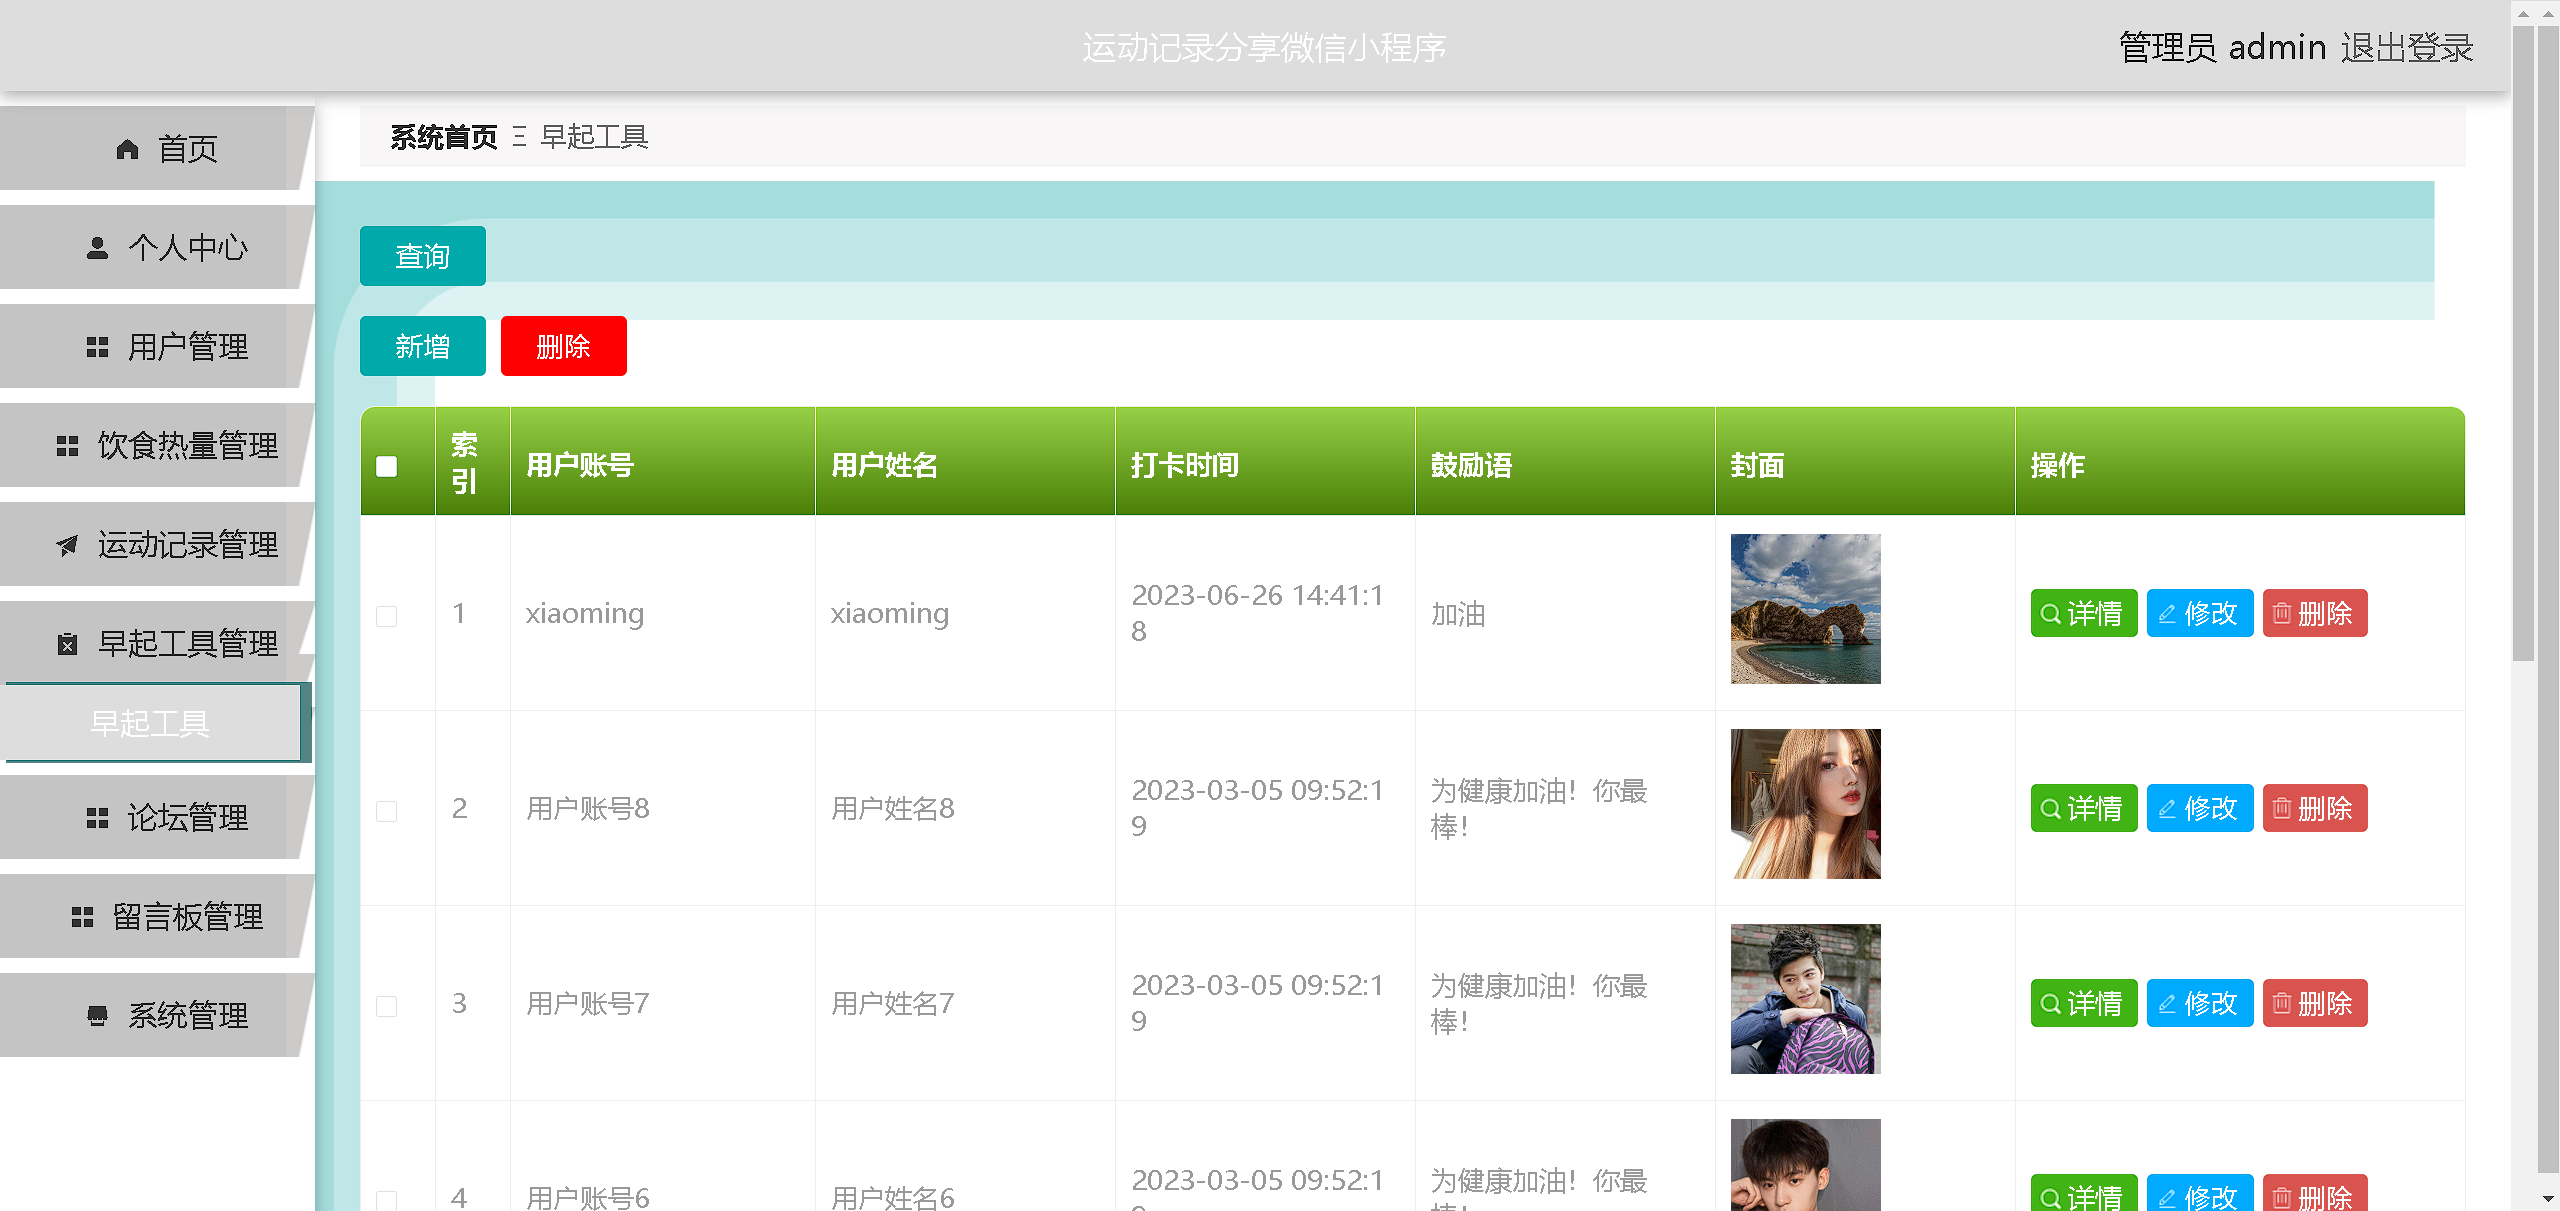
Task: Click the person icon beside 个人中心
Action: pyautogui.click(x=97, y=248)
